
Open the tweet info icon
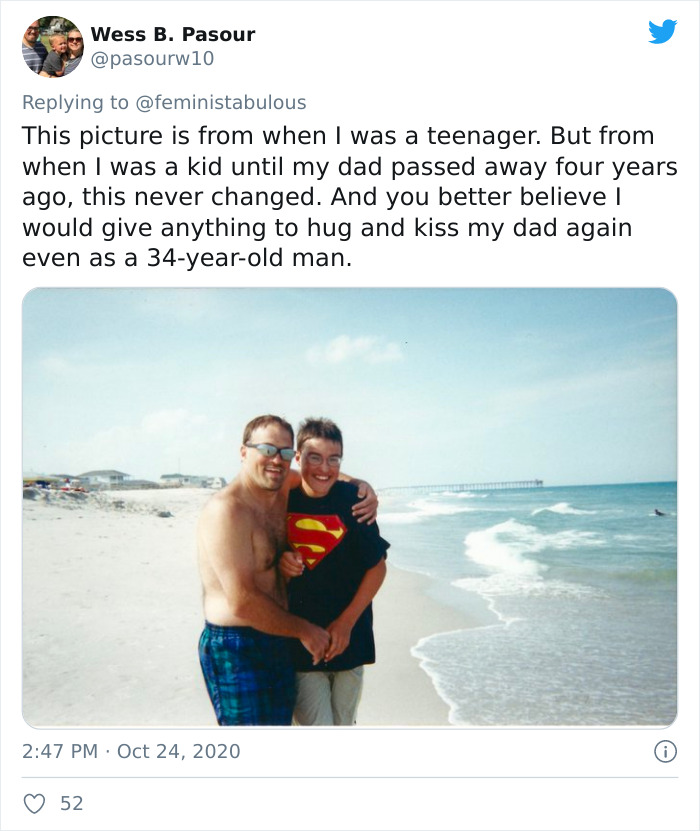[x=664, y=750]
